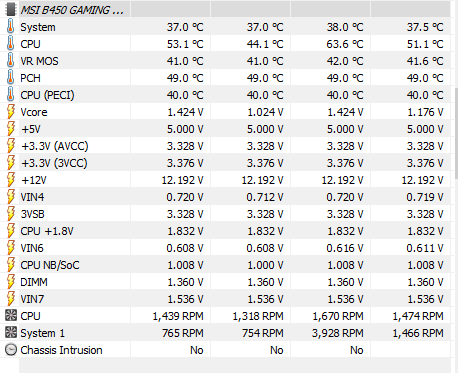Click the 765 RPM System 1 current value
The width and height of the screenshot is (458, 373).
point(183,333)
